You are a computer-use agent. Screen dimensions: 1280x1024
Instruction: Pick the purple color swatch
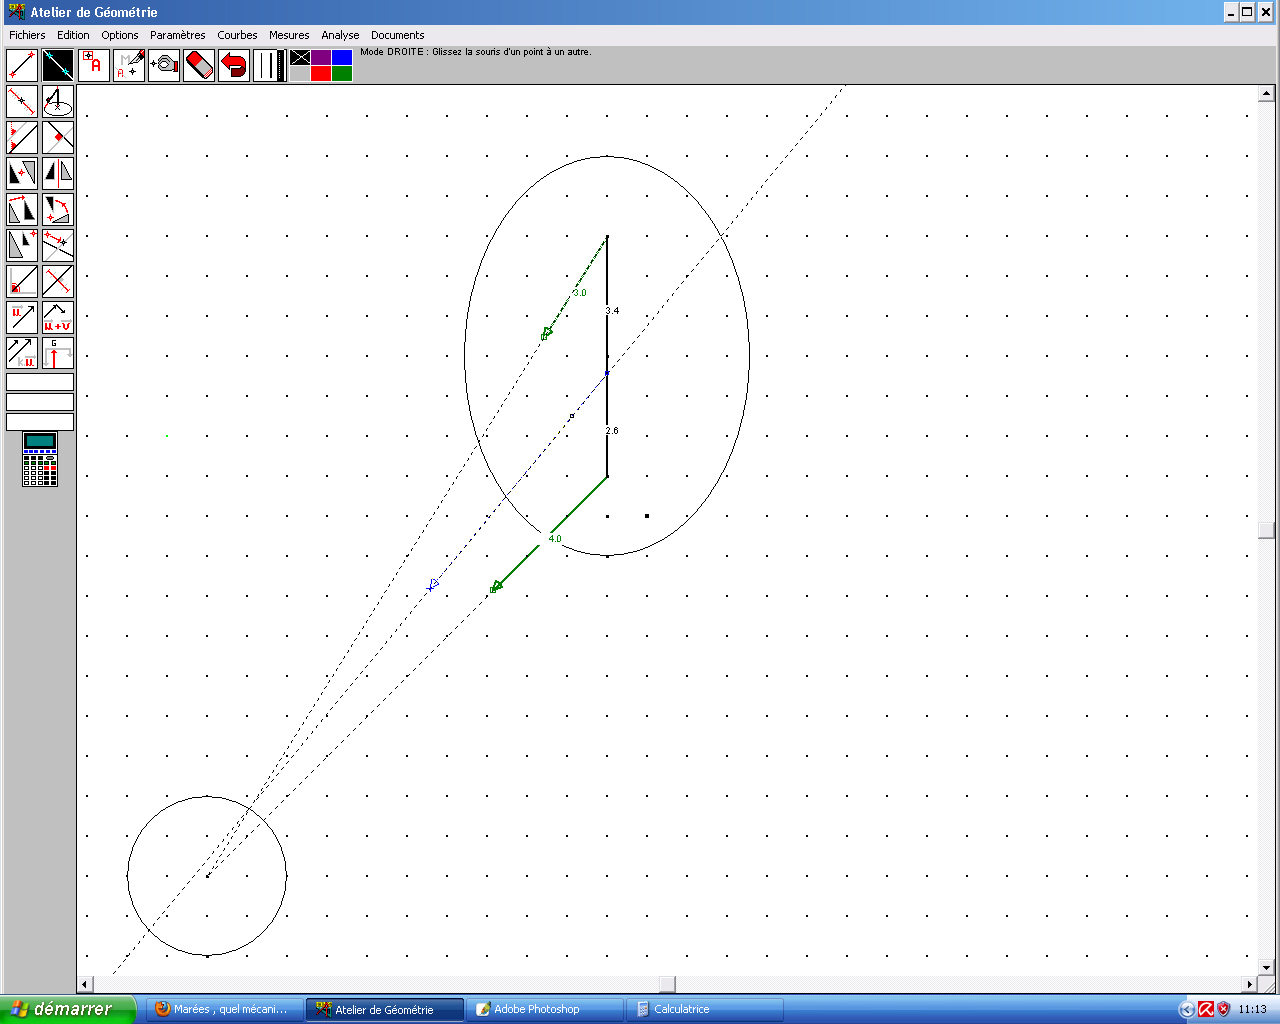point(321,57)
